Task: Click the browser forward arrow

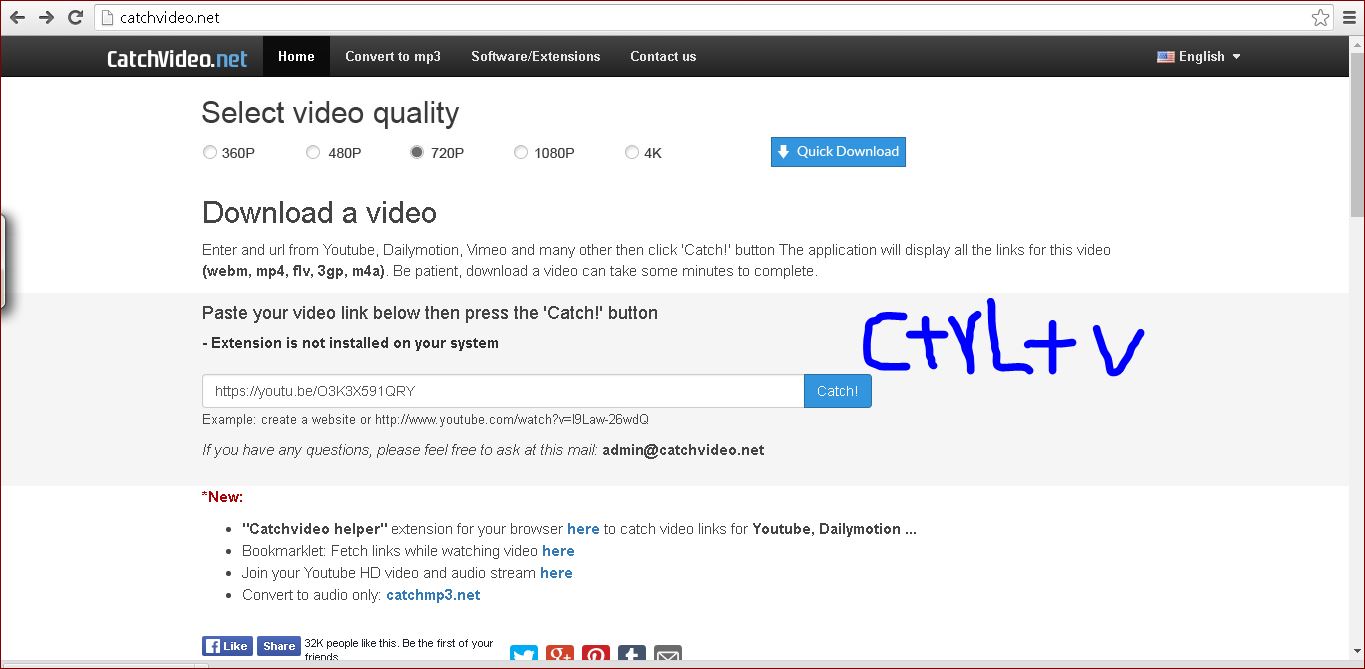Action: [x=46, y=18]
